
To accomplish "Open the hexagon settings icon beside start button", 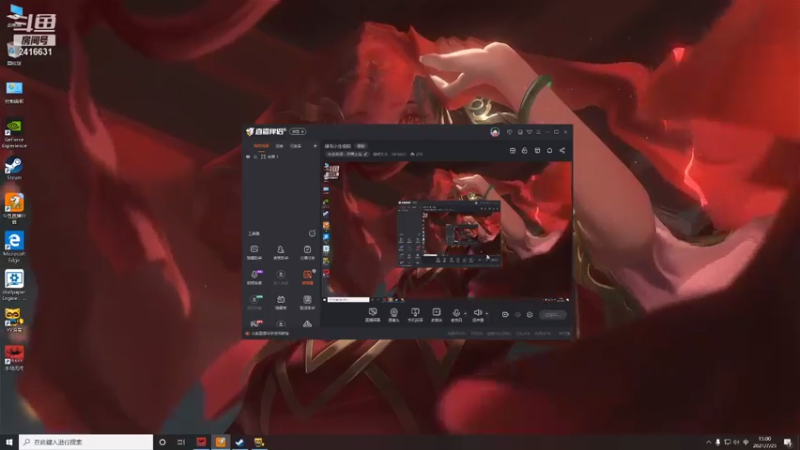I will point(530,315).
